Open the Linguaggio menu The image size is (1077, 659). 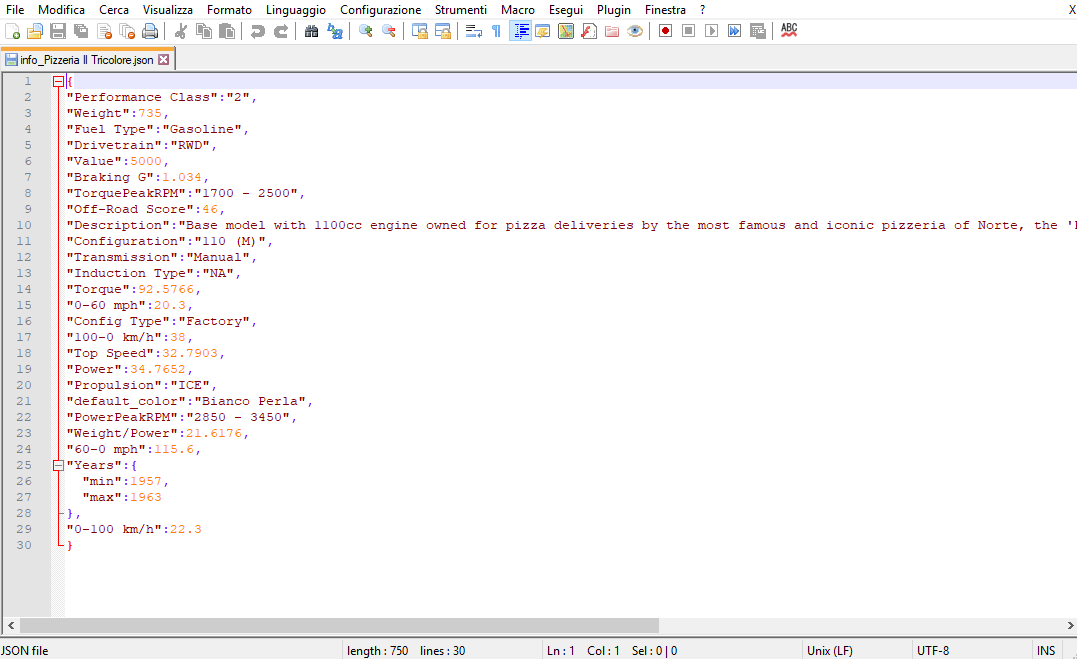click(x=296, y=10)
